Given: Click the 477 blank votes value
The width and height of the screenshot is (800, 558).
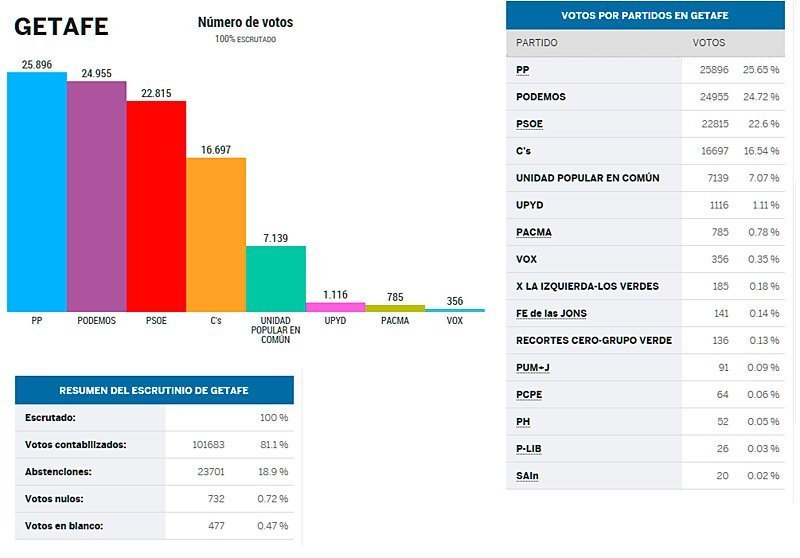Looking at the screenshot, I should (216, 525).
